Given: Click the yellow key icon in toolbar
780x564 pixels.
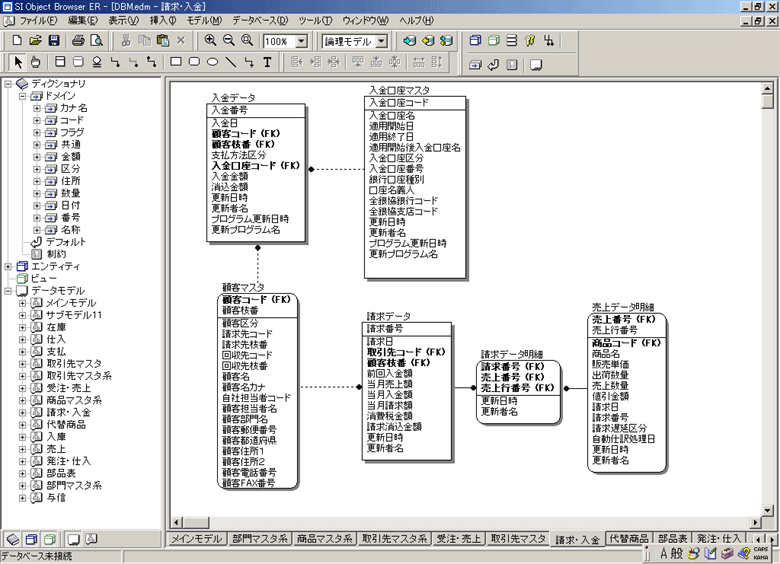Looking at the screenshot, I should point(530,40).
